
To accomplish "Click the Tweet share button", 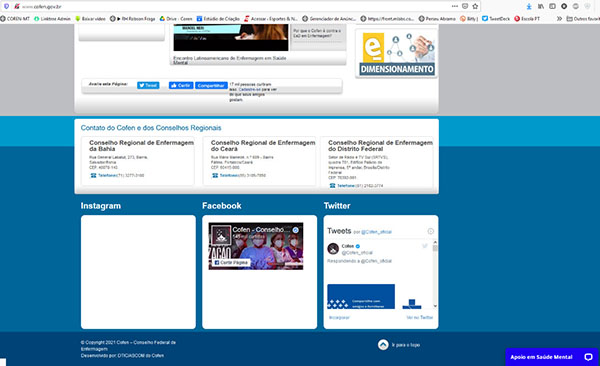I will (148, 85).
